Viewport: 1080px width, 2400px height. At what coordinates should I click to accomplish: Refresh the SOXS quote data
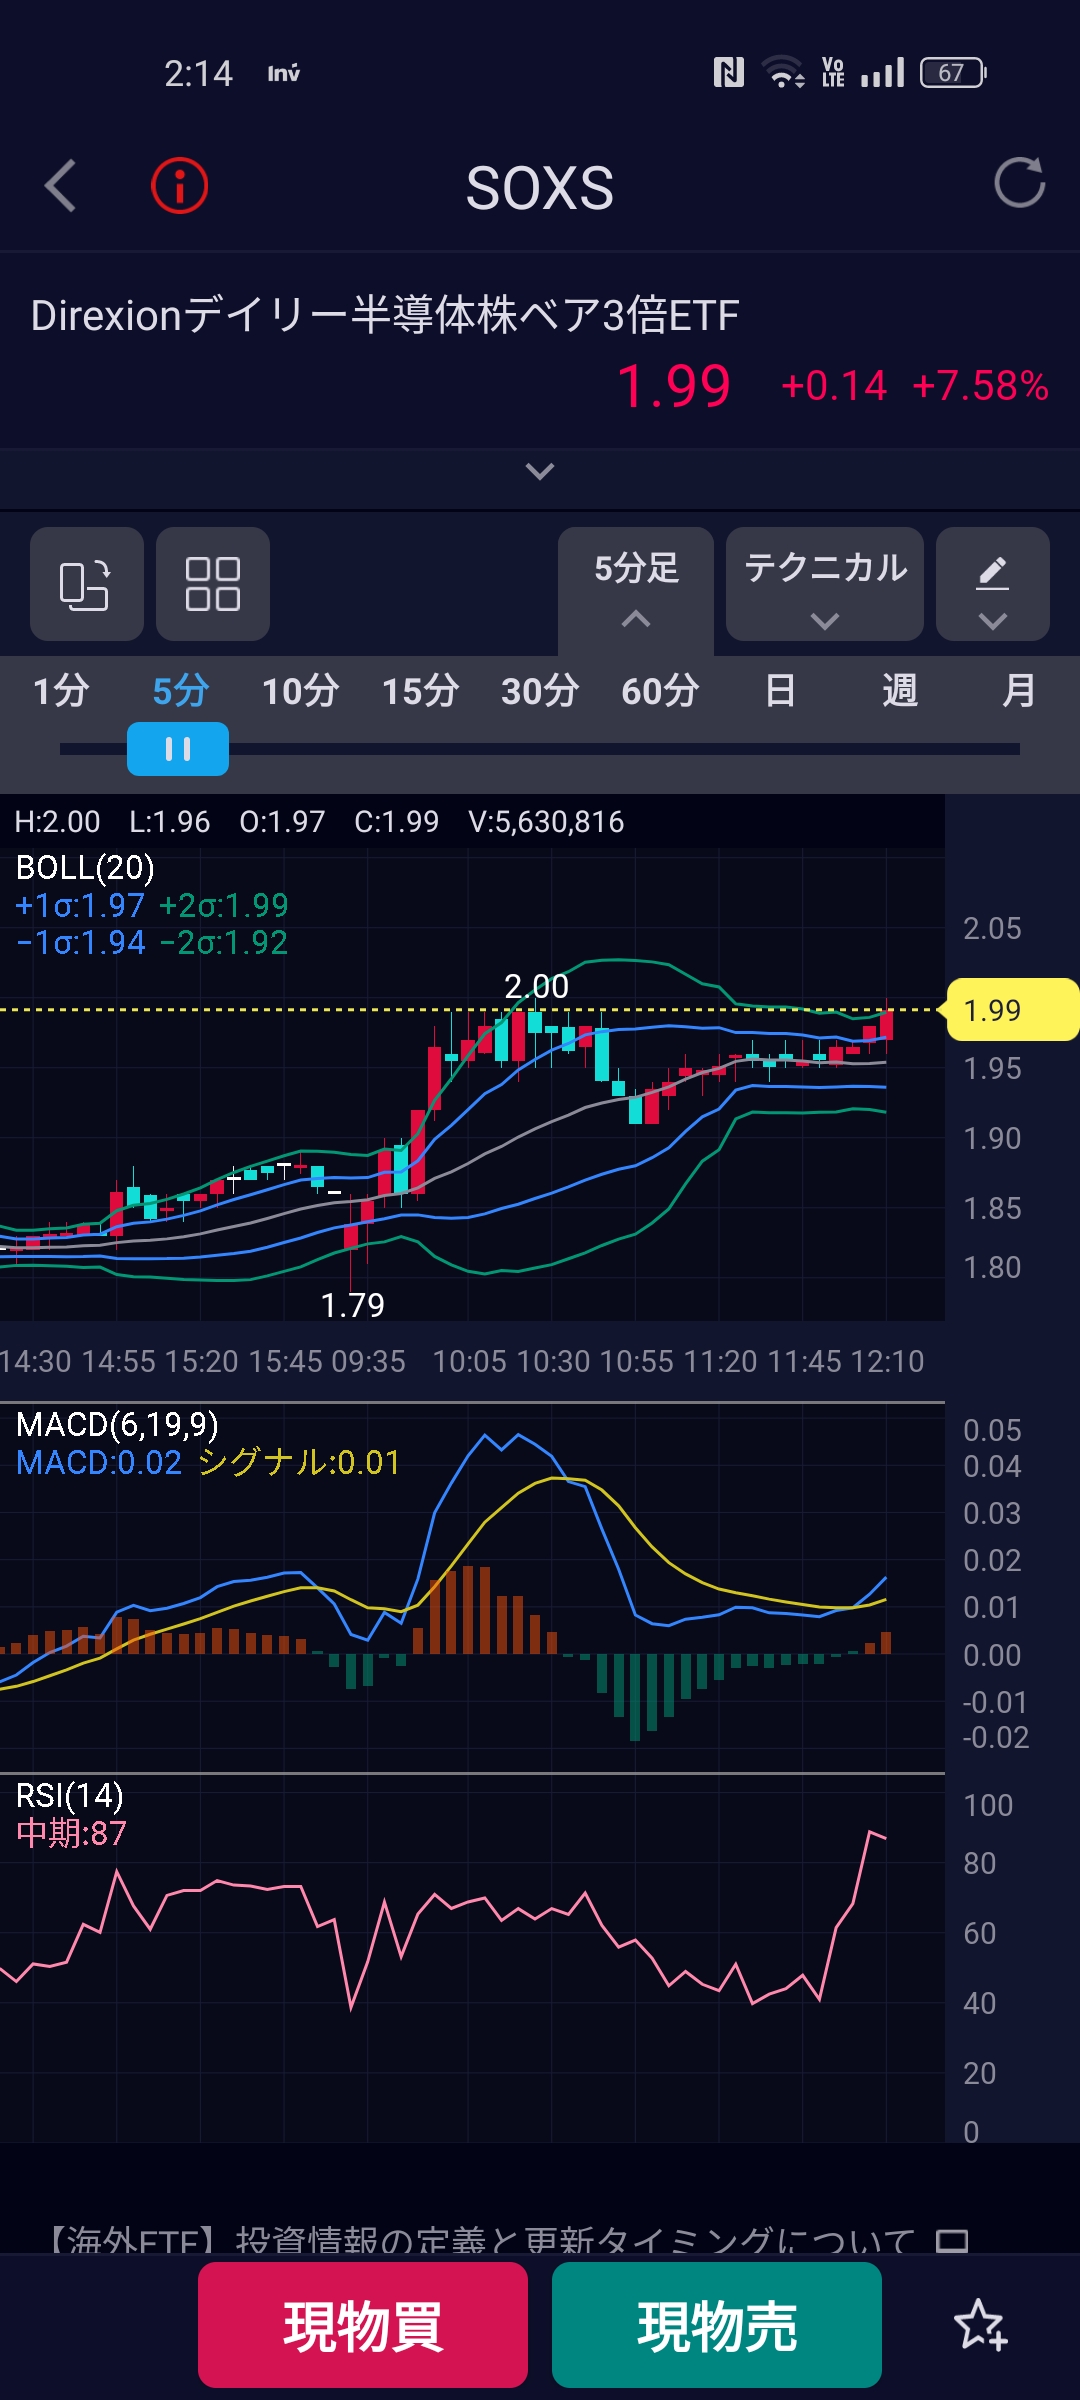(1019, 183)
